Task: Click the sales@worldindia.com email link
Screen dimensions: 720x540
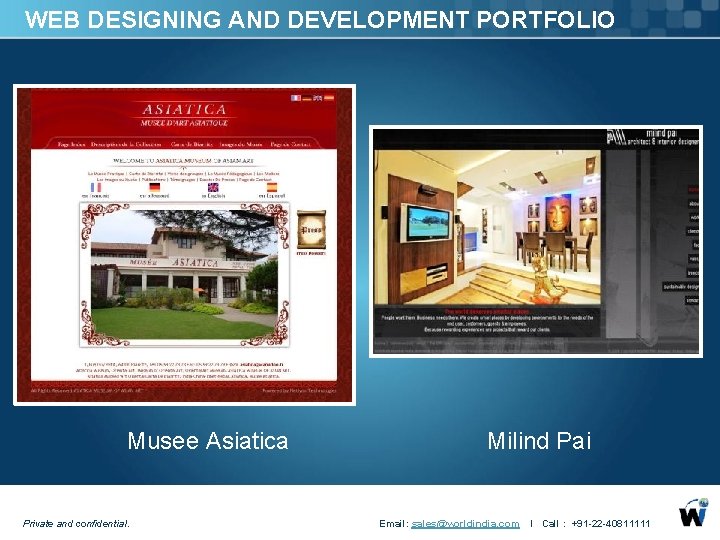Action: 465,523
